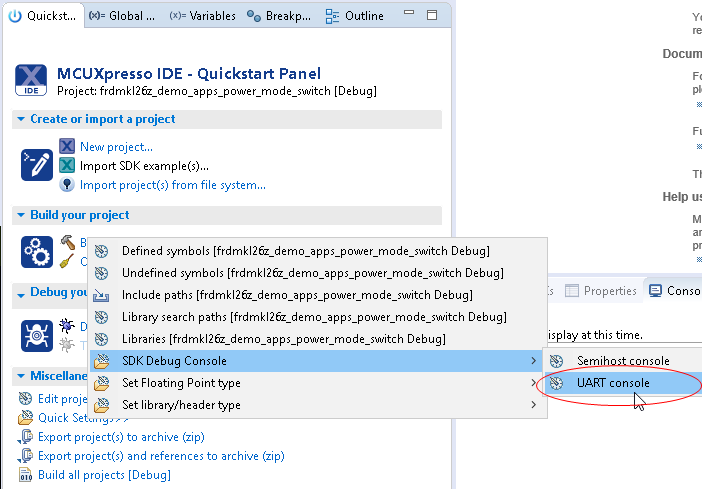Click the Set Floating Point type arrow
The width and height of the screenshot is (702, 489).
tap(533, 382)
